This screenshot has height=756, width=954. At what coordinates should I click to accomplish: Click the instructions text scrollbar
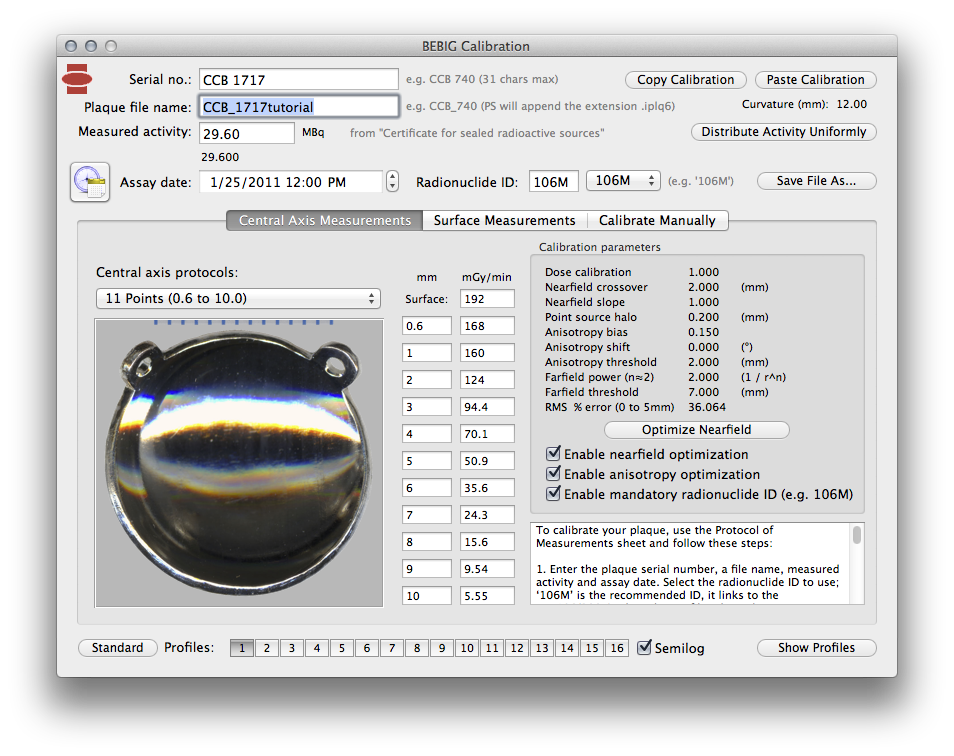point(857,563)
